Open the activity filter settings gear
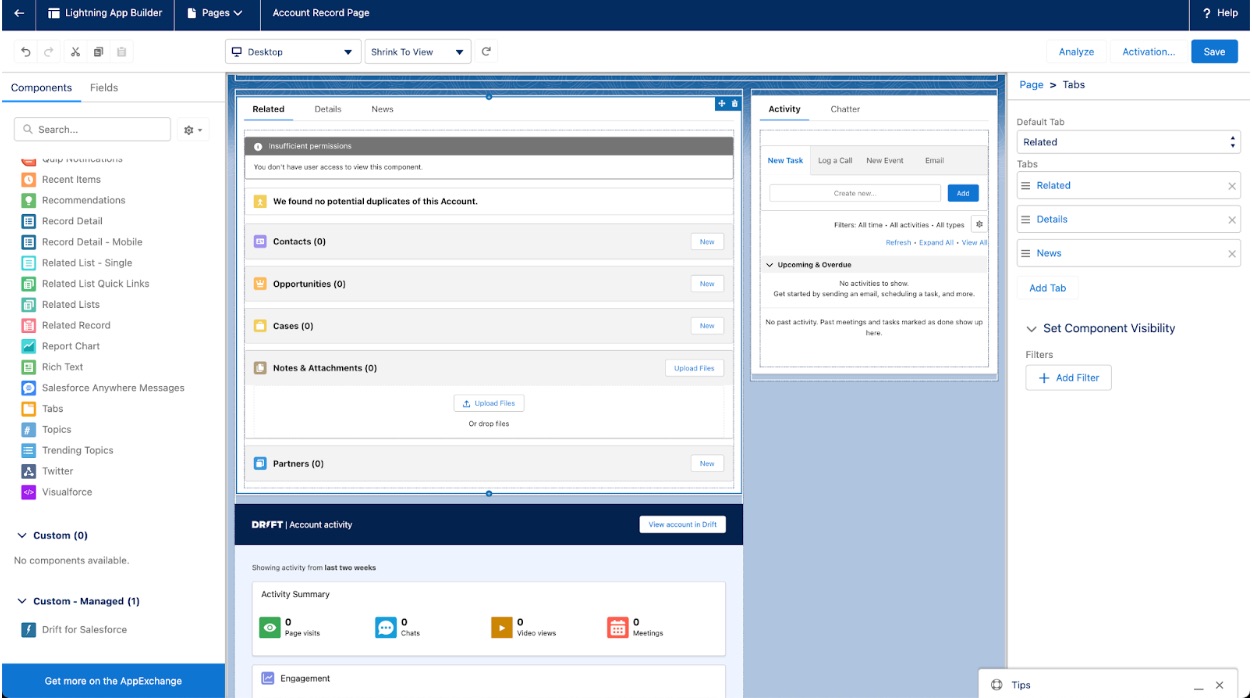 coord(979,225)
